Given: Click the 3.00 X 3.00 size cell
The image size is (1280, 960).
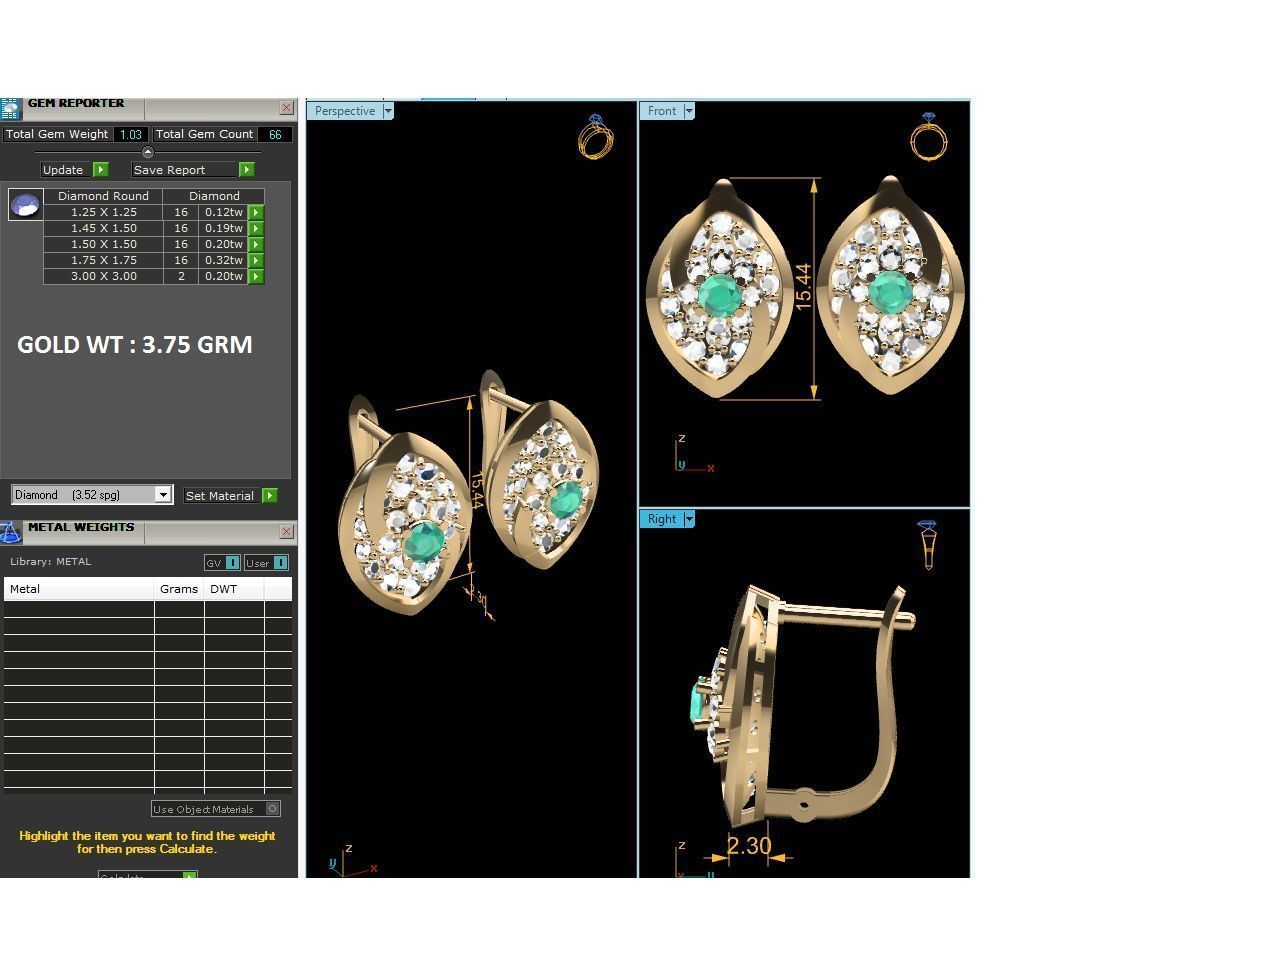Looking at the screenshot, I should pyautogui.click(x=104, y=276).
